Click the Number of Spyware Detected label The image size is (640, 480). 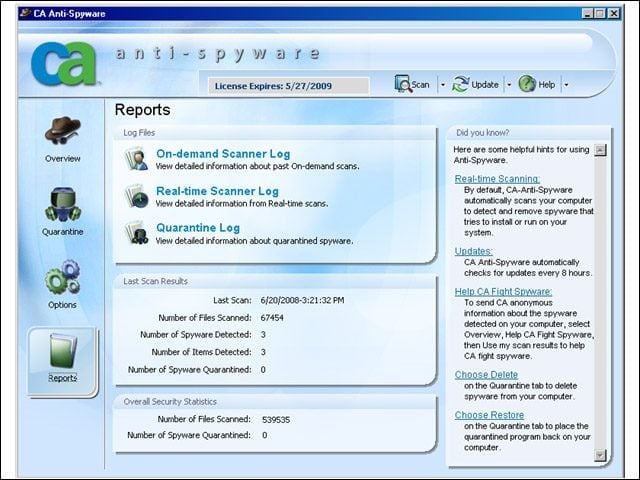coord(196,335)
